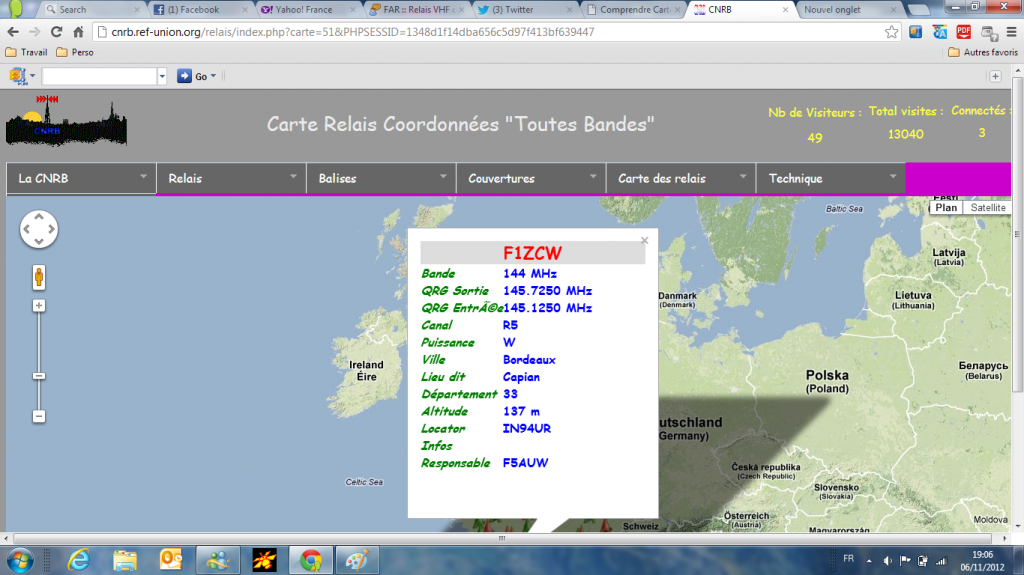Click the vertical page scrollbar
The image size is (1024, 575).
1017,235
